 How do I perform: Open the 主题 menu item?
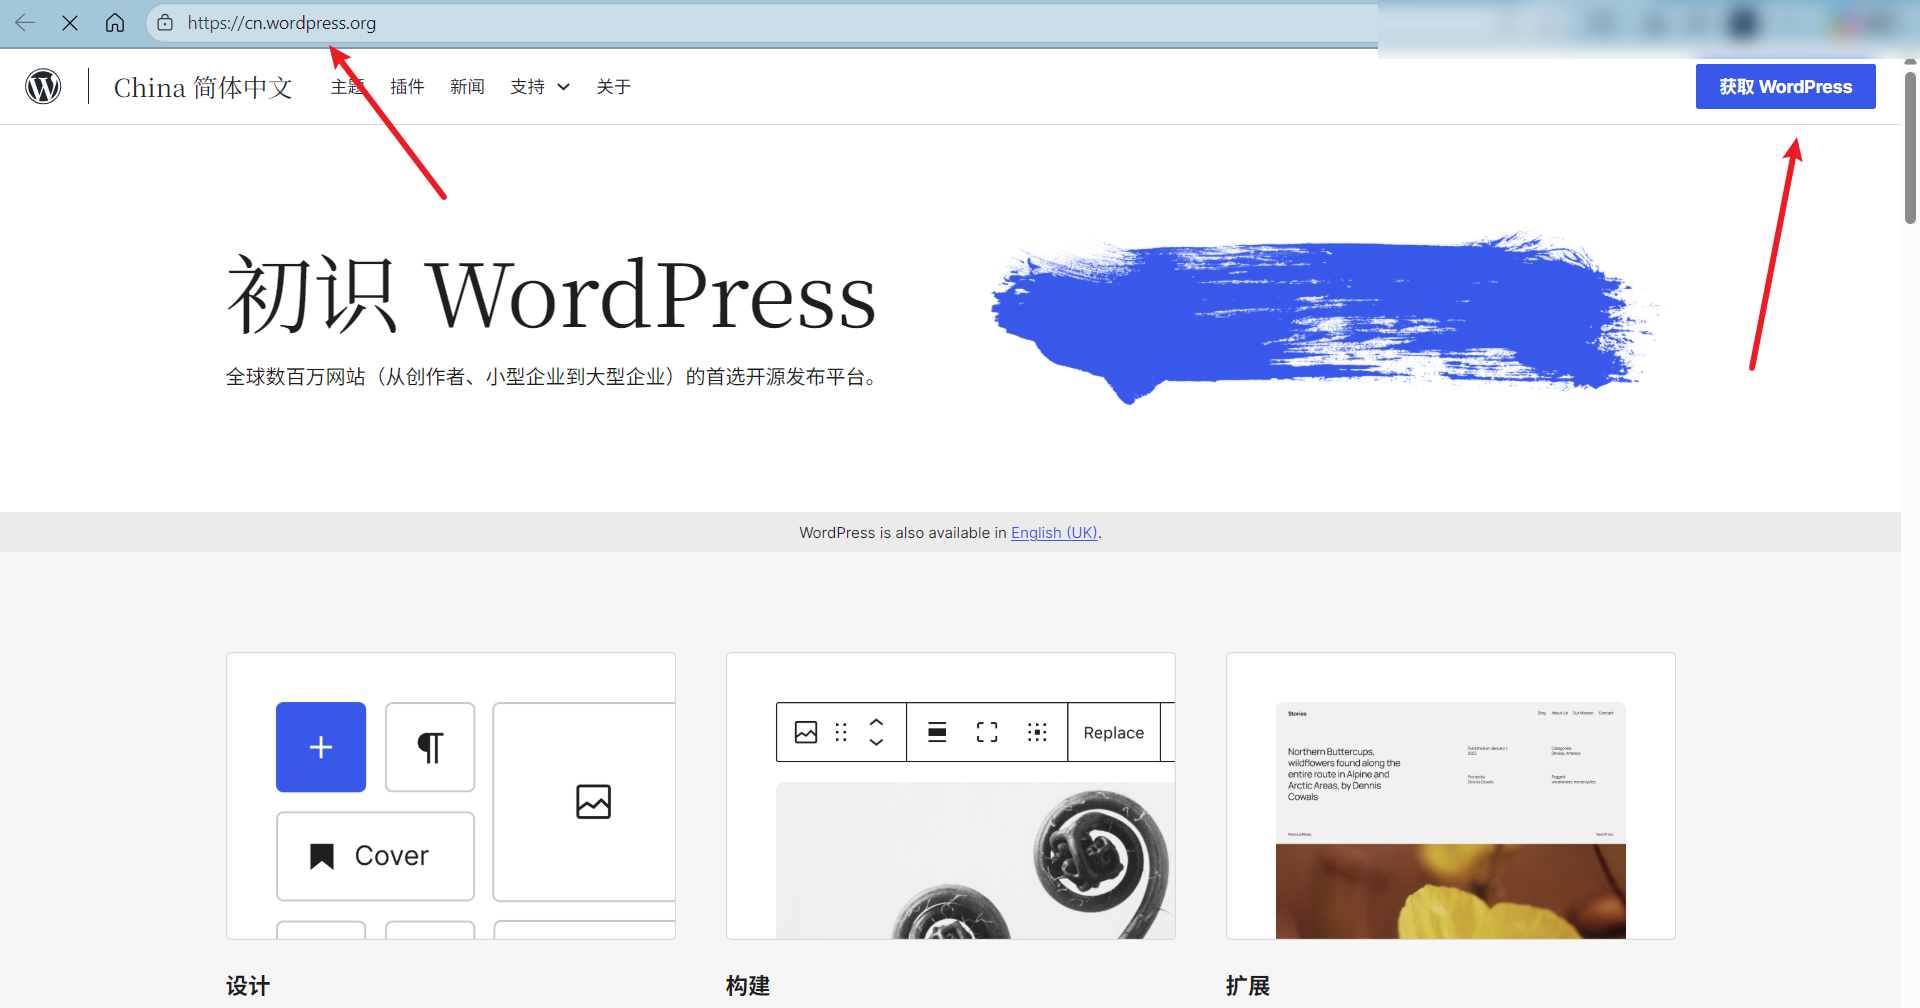click(347, 87)
